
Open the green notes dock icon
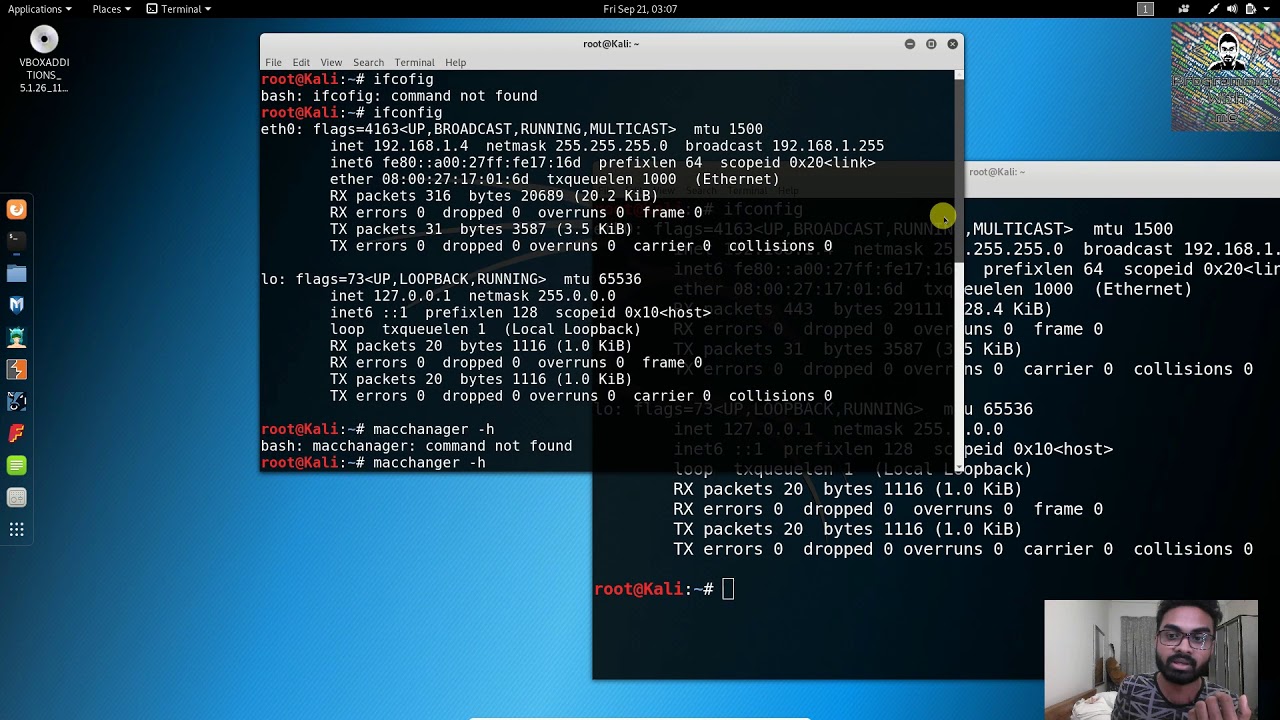pos(16,465)
